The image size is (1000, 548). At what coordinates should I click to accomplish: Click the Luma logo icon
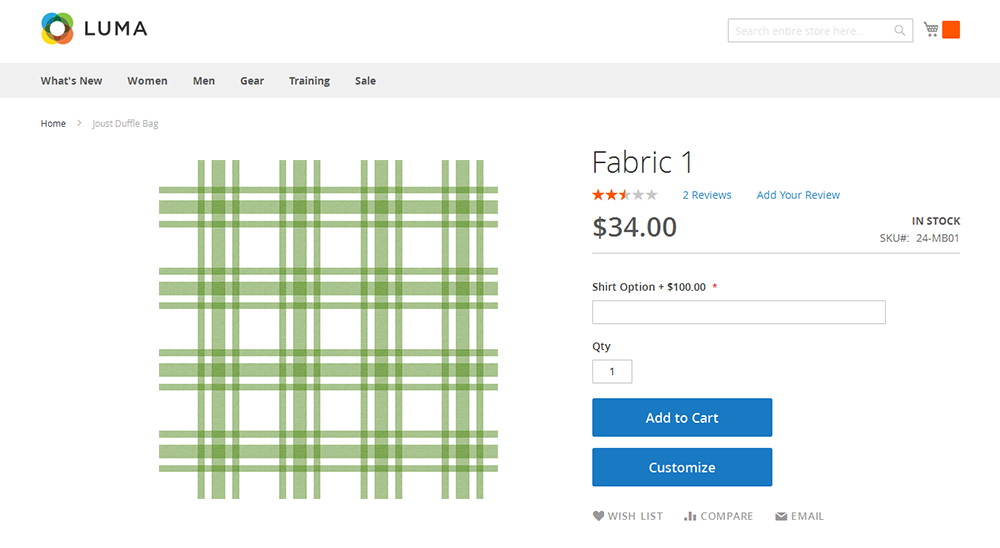[x=57, y=29]
